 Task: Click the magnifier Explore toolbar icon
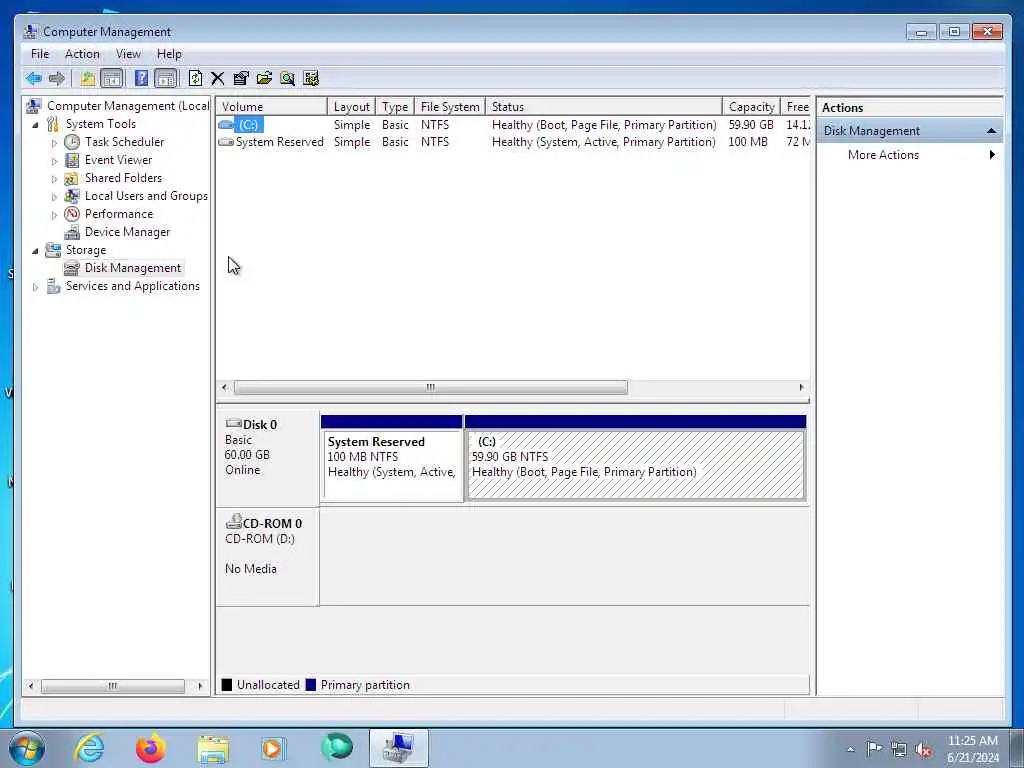287,79
